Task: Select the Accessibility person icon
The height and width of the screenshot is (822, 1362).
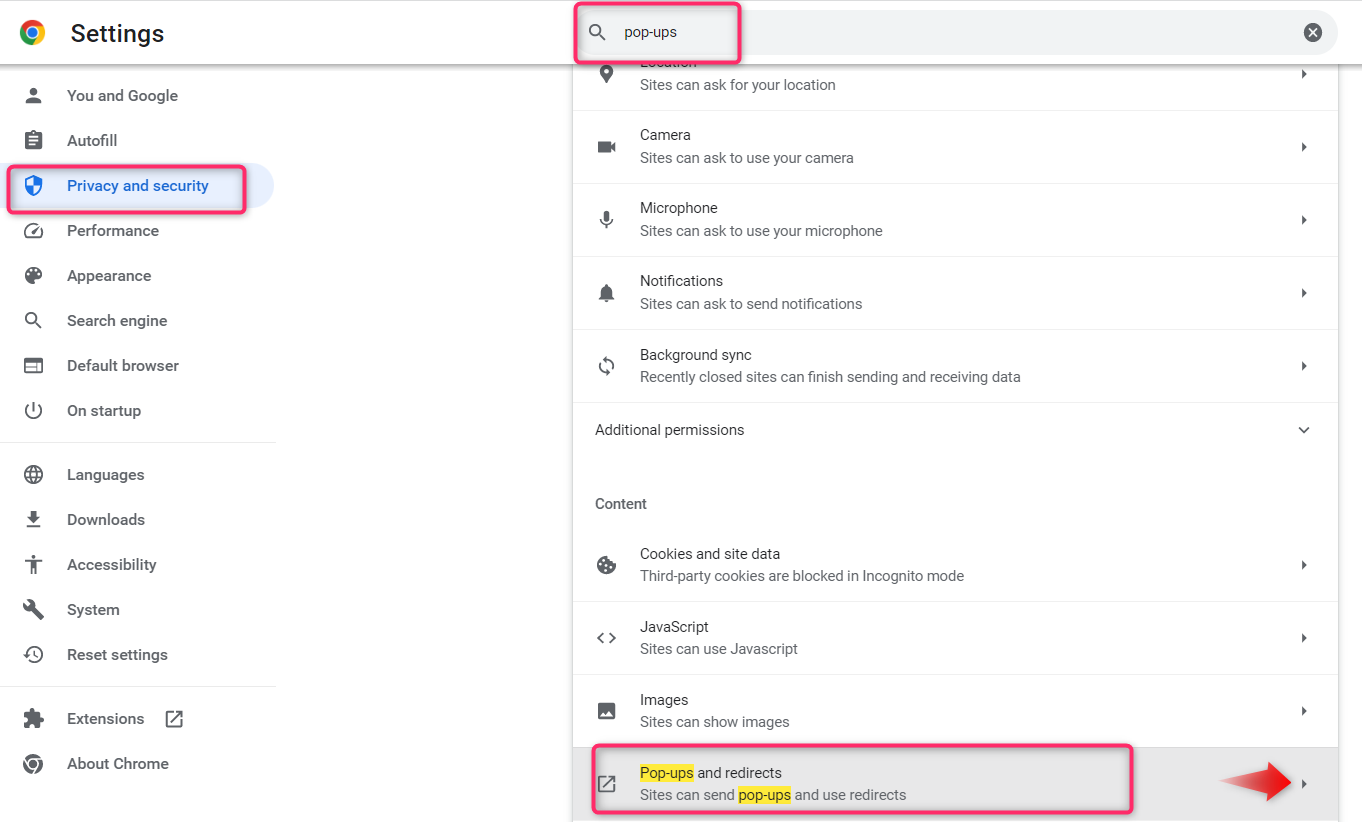Action: point(34,565)
